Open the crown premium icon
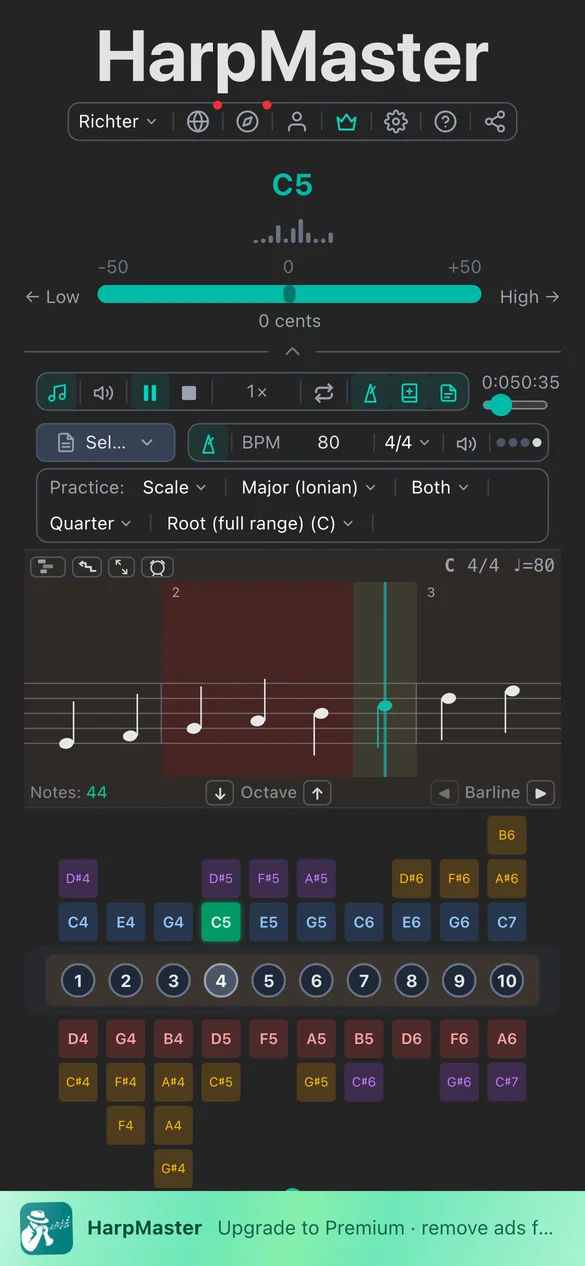585x1266 pixels. coord(346,122)
